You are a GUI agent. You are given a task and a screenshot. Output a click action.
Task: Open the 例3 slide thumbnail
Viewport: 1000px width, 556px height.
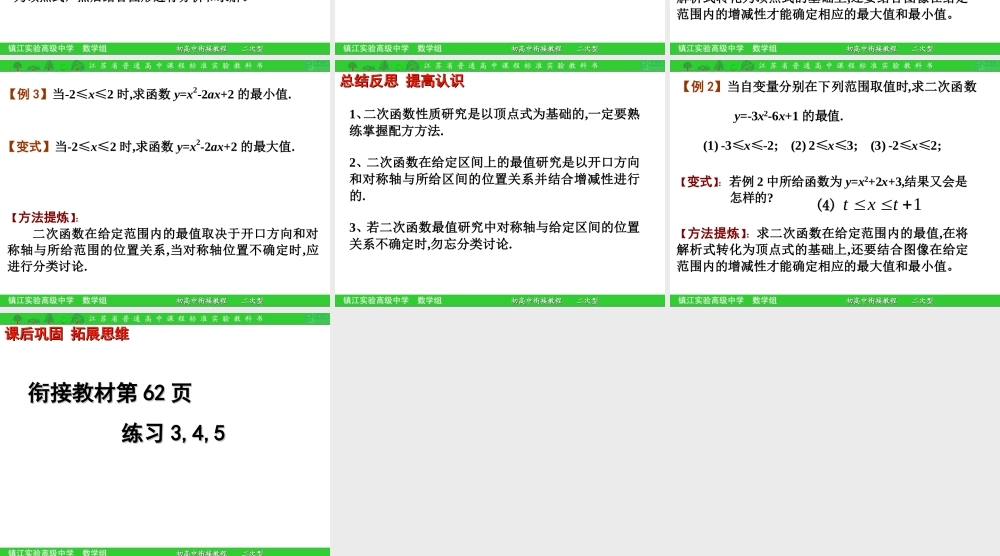165,184
